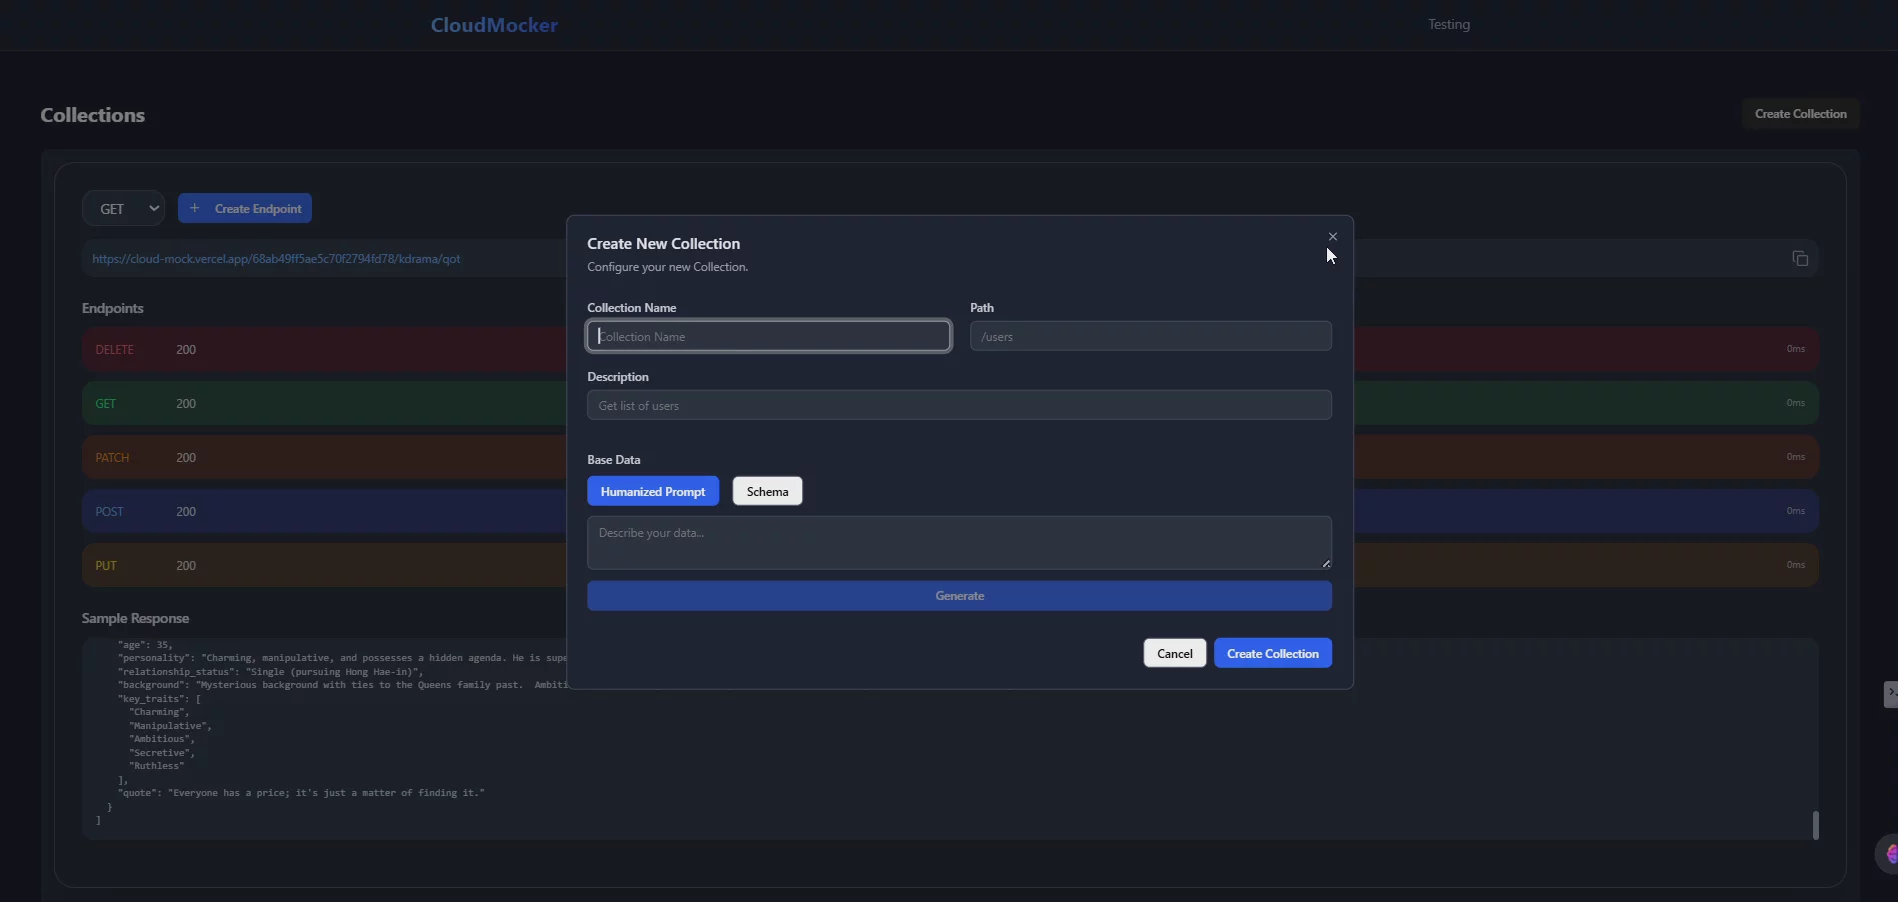Click the CloudMocker logo
This screenshot has height=902, width=1898.
coord(494,25)
